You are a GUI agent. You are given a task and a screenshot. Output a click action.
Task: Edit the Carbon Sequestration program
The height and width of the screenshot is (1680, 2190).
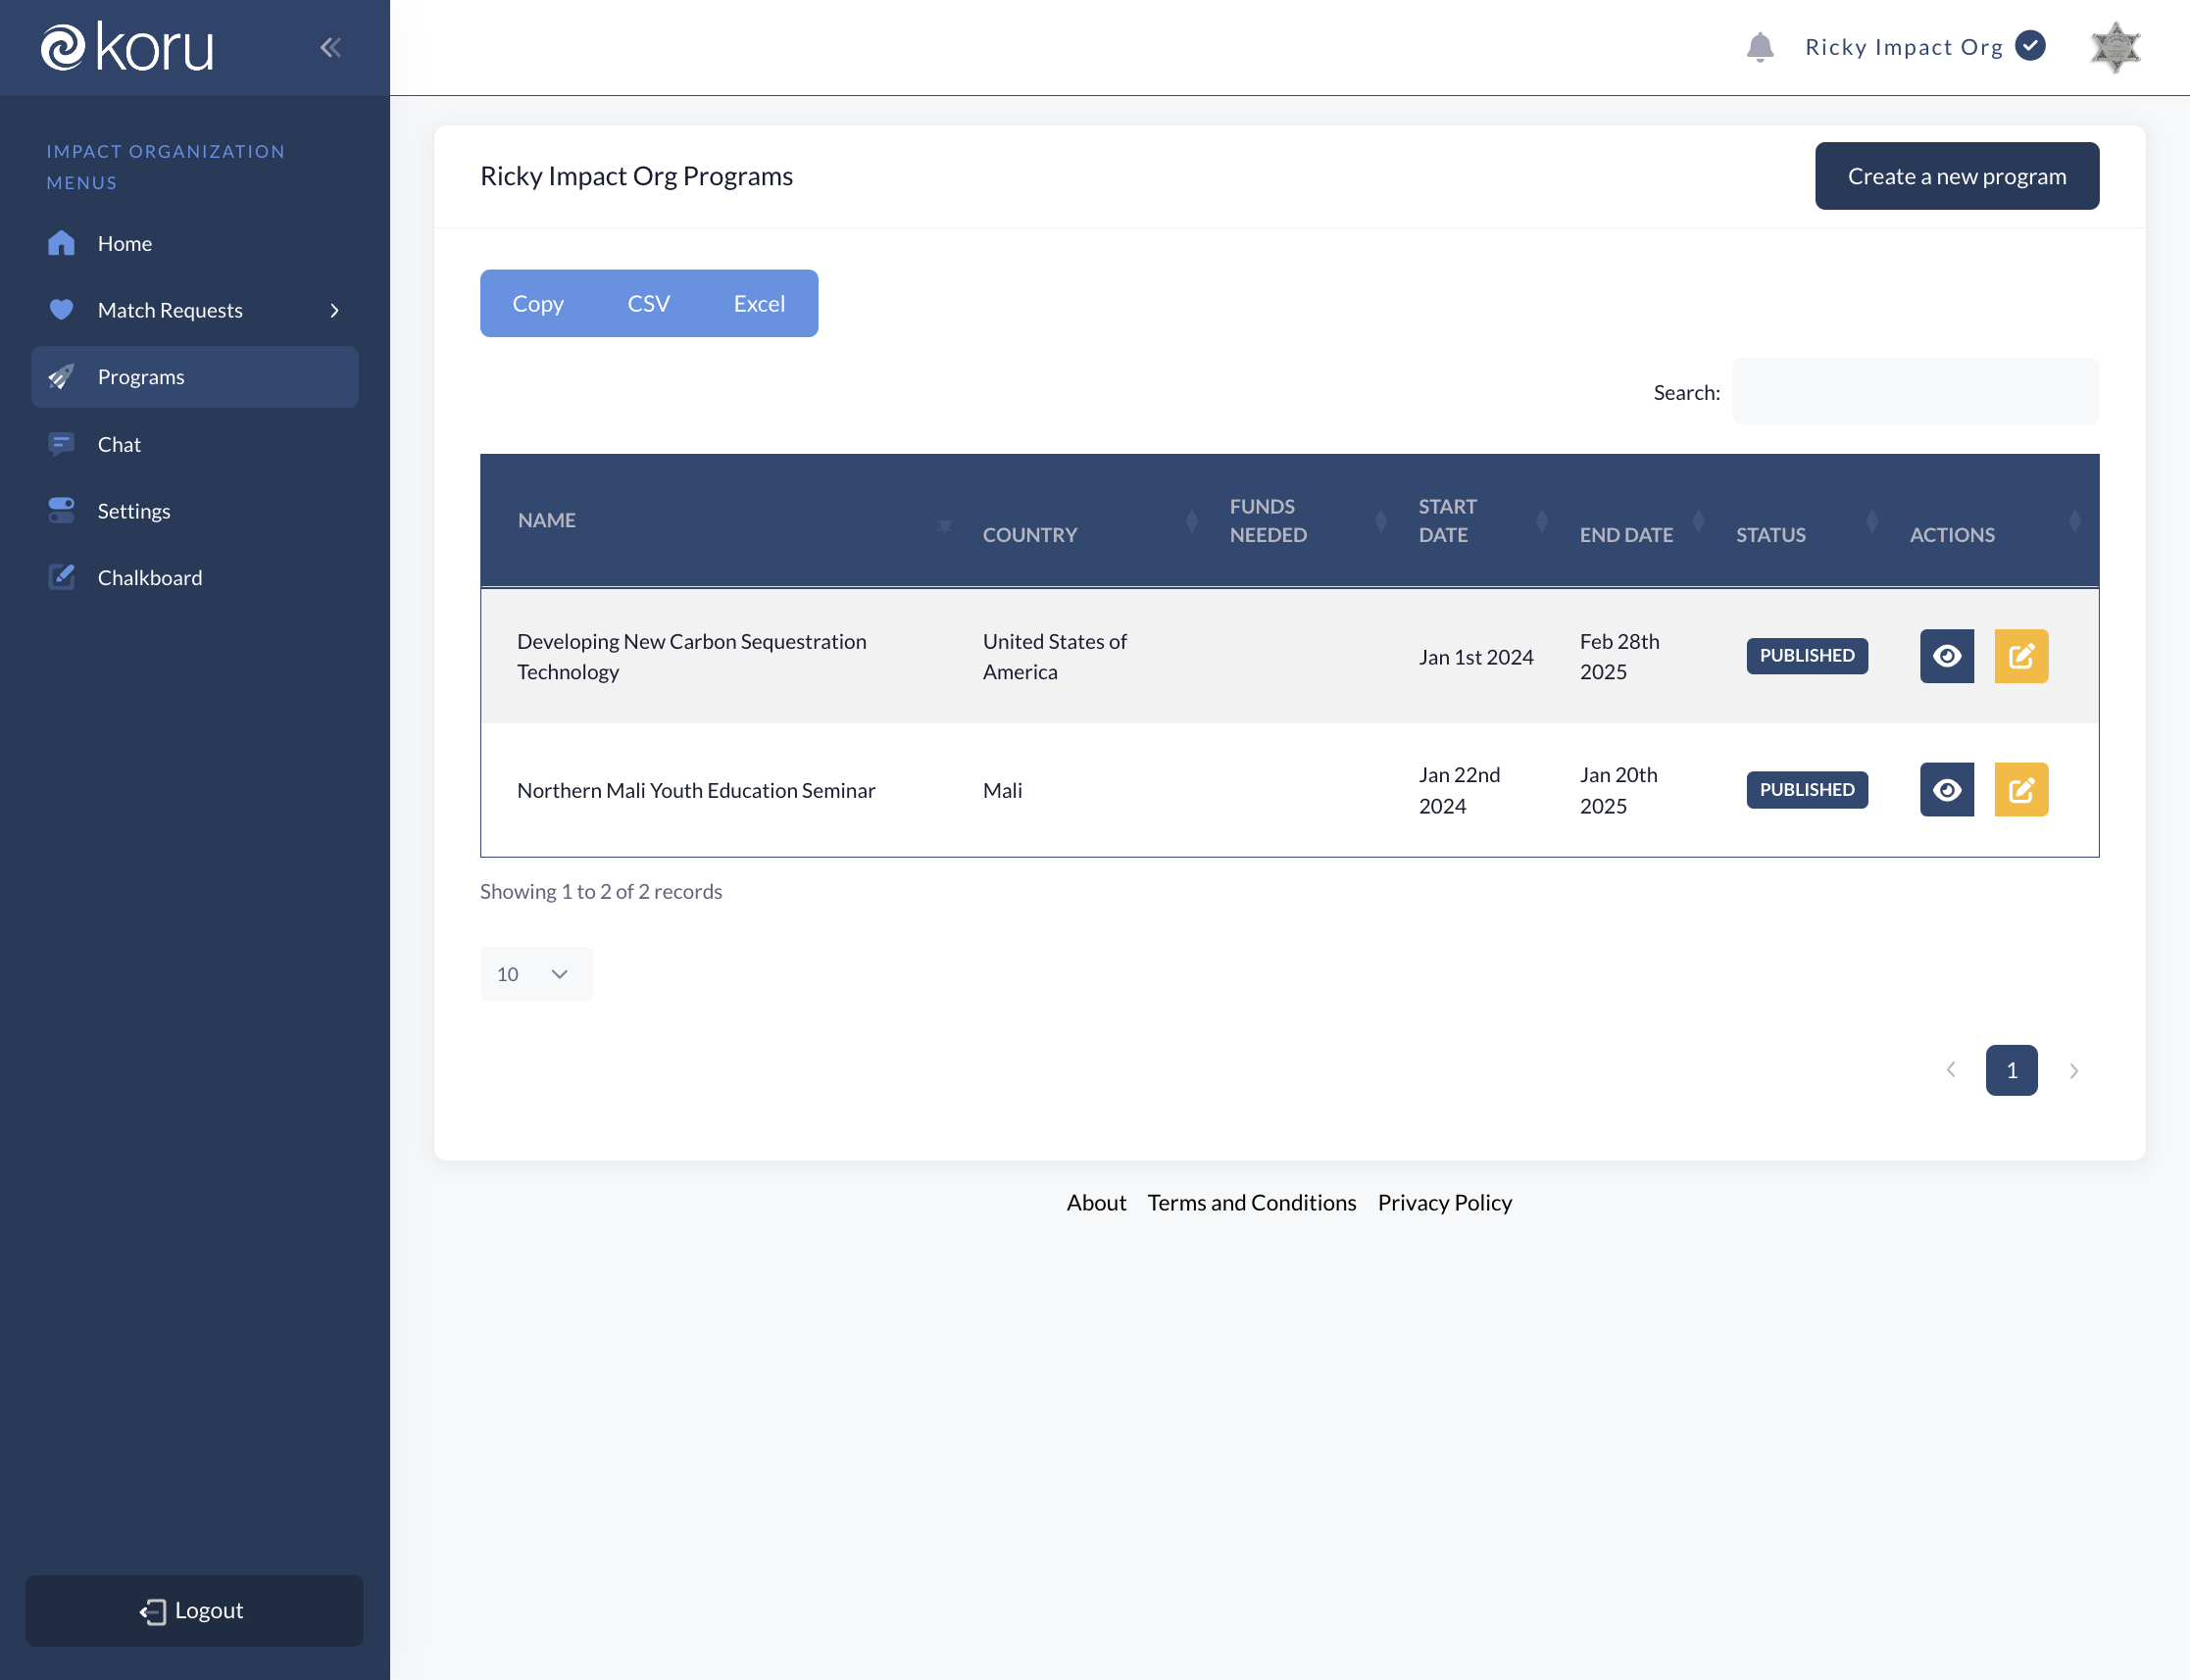[2021, 656]
